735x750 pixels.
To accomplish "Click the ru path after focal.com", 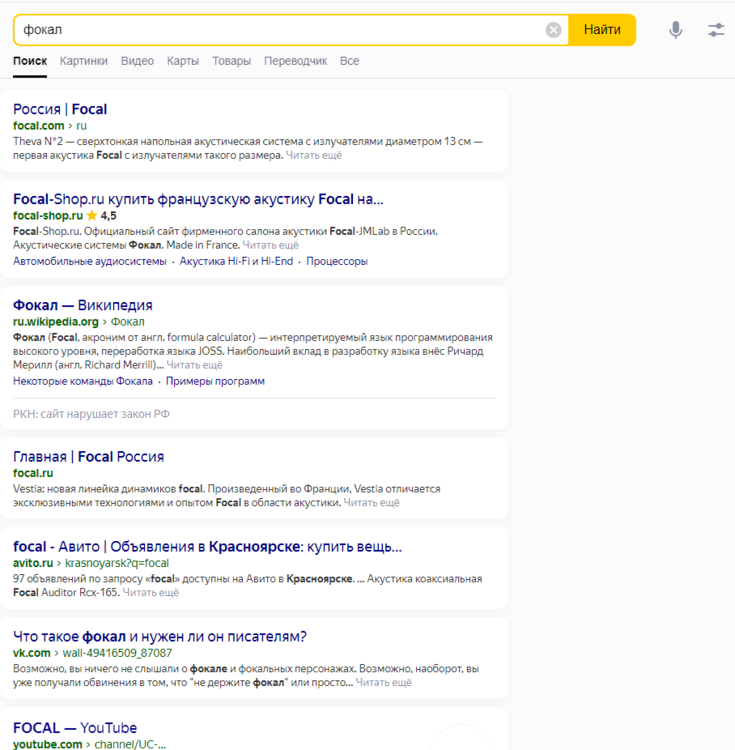I will (81, 126).
